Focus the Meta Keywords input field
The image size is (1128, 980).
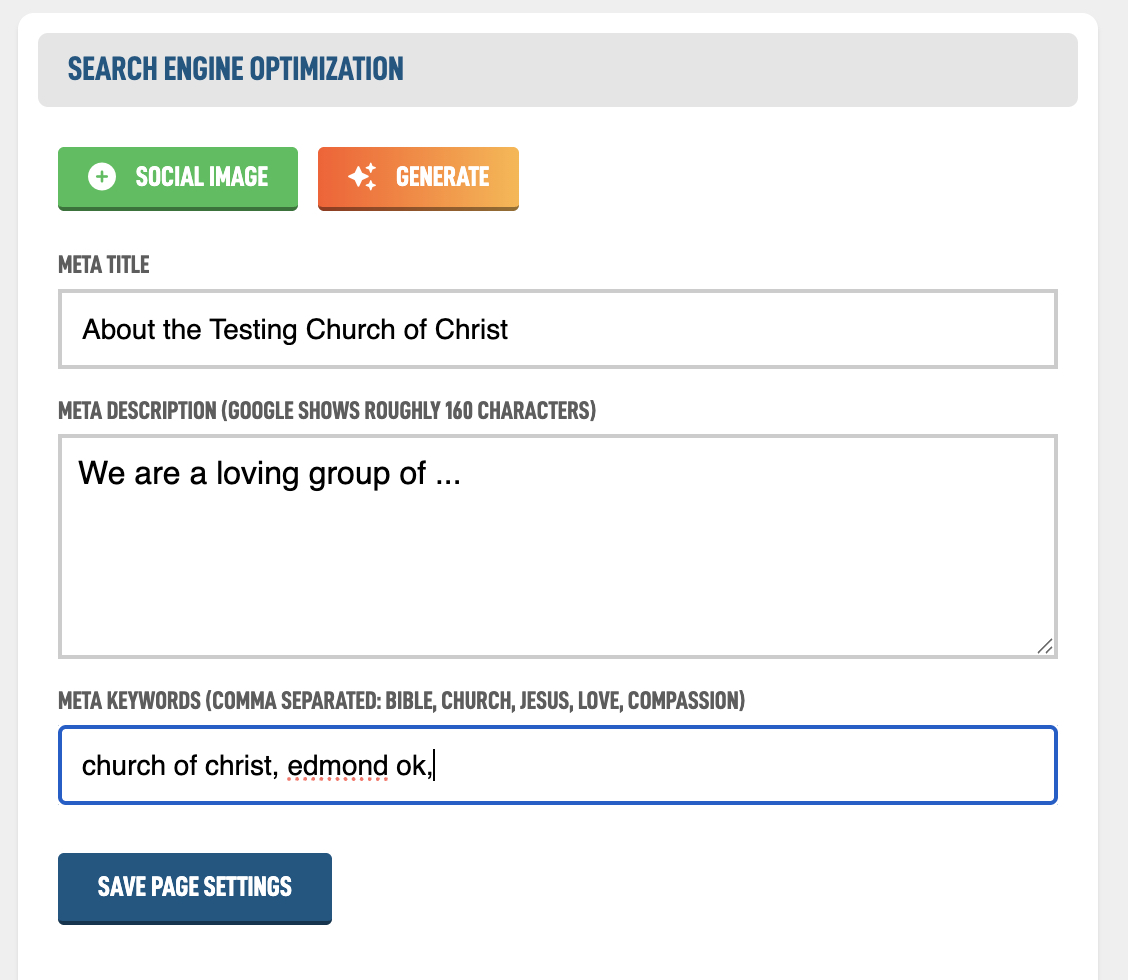coord(700,766)
